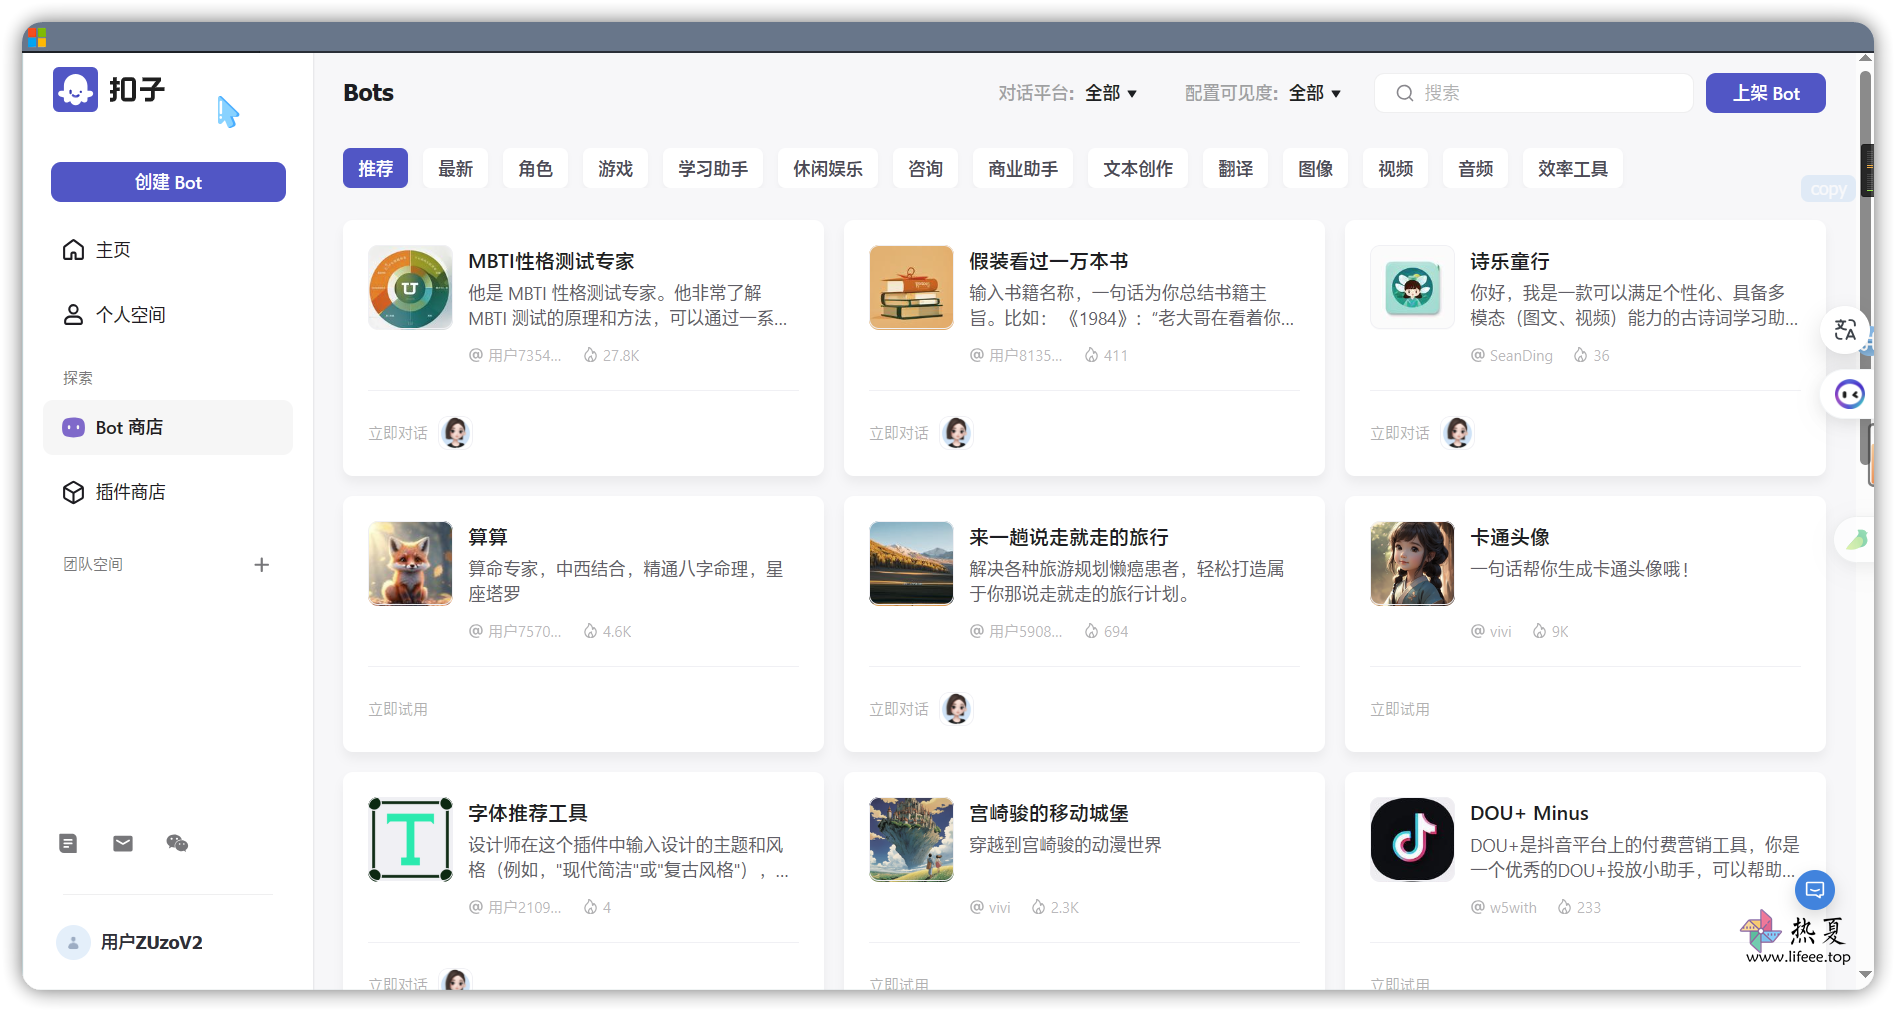
Task: Switch to the 学习助手 tab
Action: pos(712,169)
